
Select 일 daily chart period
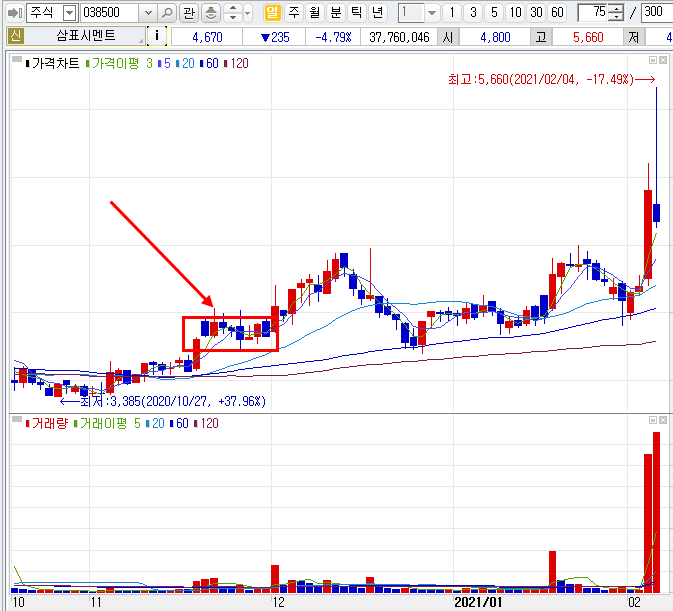tap(272, 13)
